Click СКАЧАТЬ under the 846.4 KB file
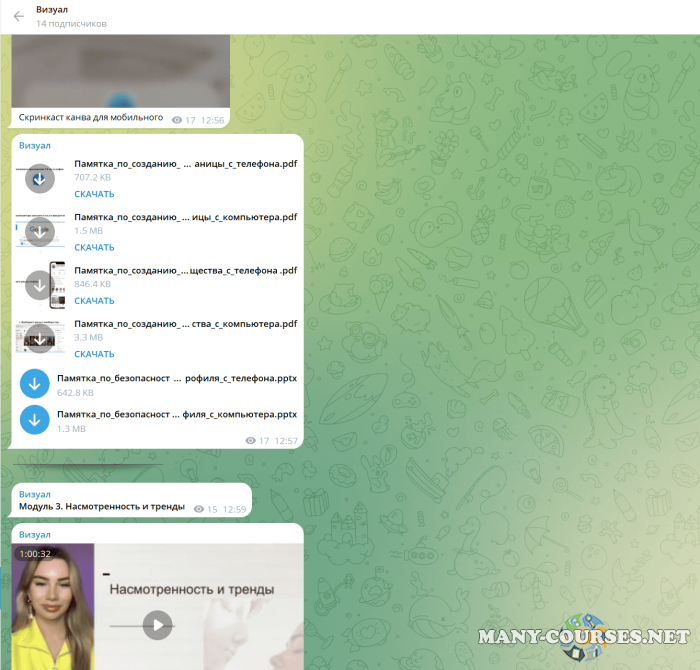 94,300
